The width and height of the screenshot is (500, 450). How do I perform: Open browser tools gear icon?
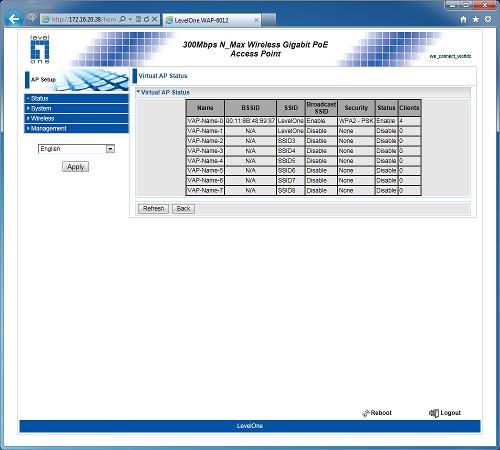coord(488,19)
